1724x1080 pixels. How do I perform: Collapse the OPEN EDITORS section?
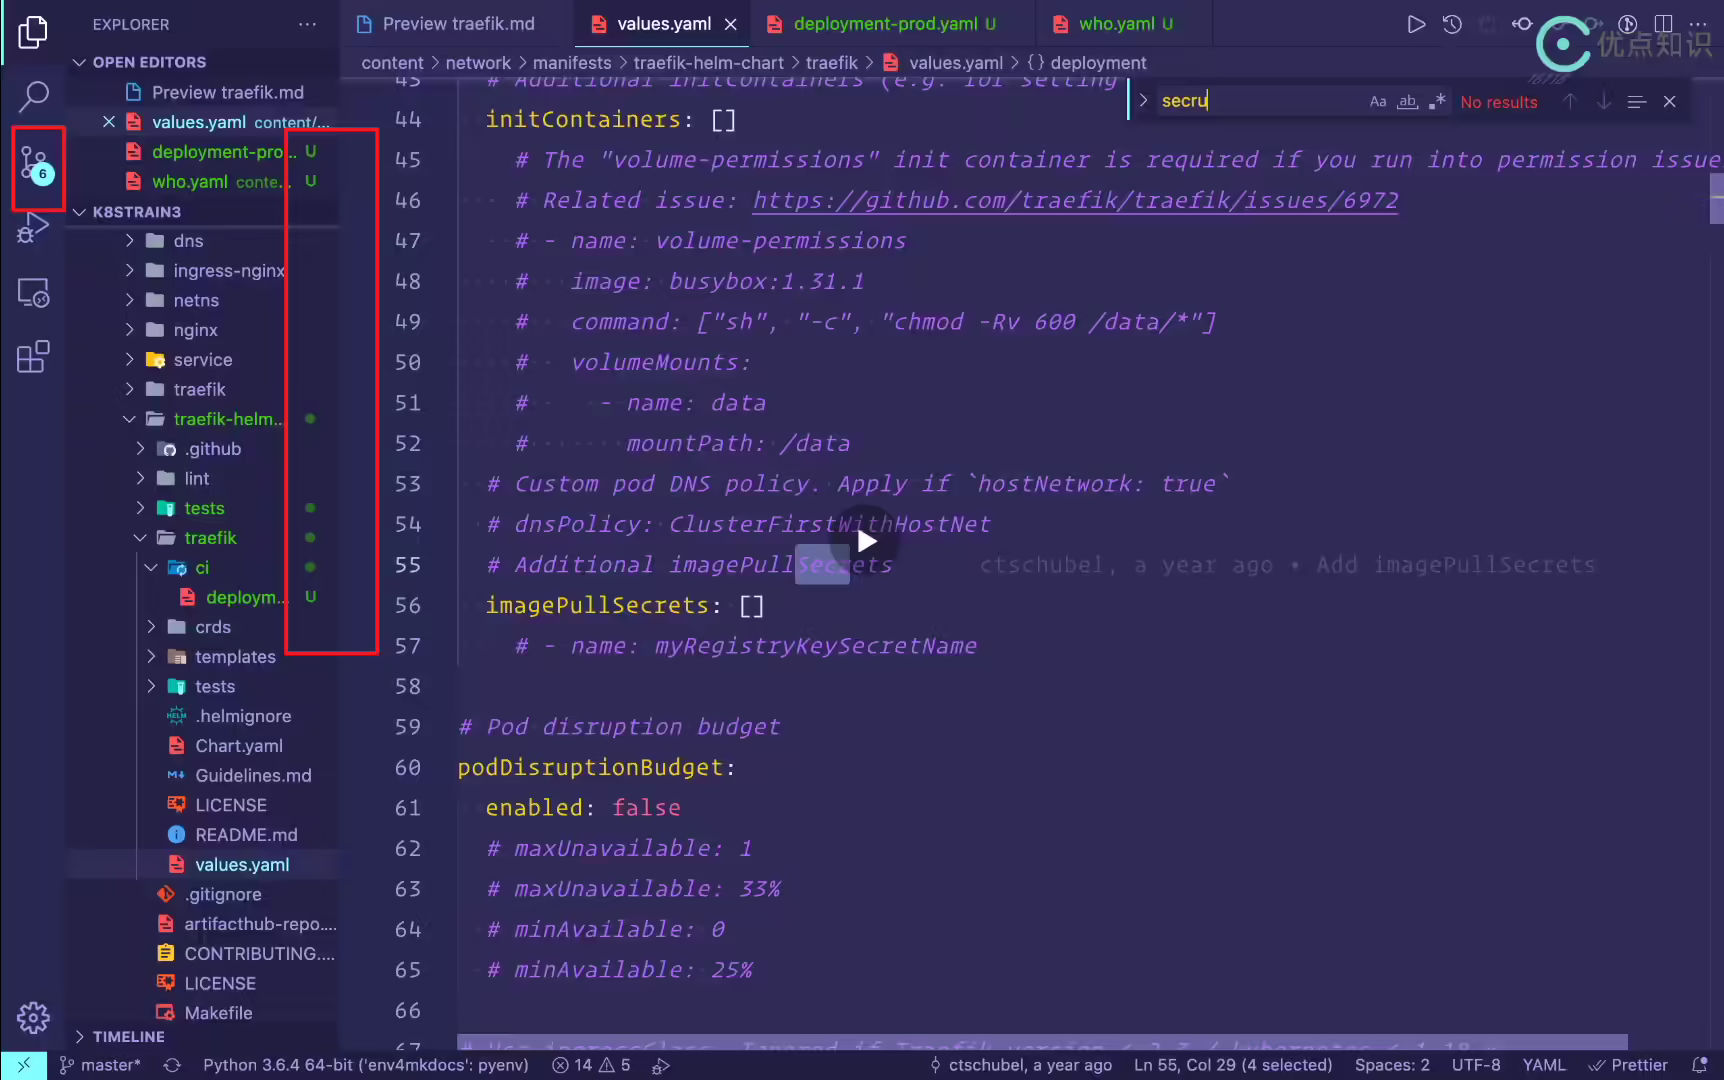click(x=79, y=62)
